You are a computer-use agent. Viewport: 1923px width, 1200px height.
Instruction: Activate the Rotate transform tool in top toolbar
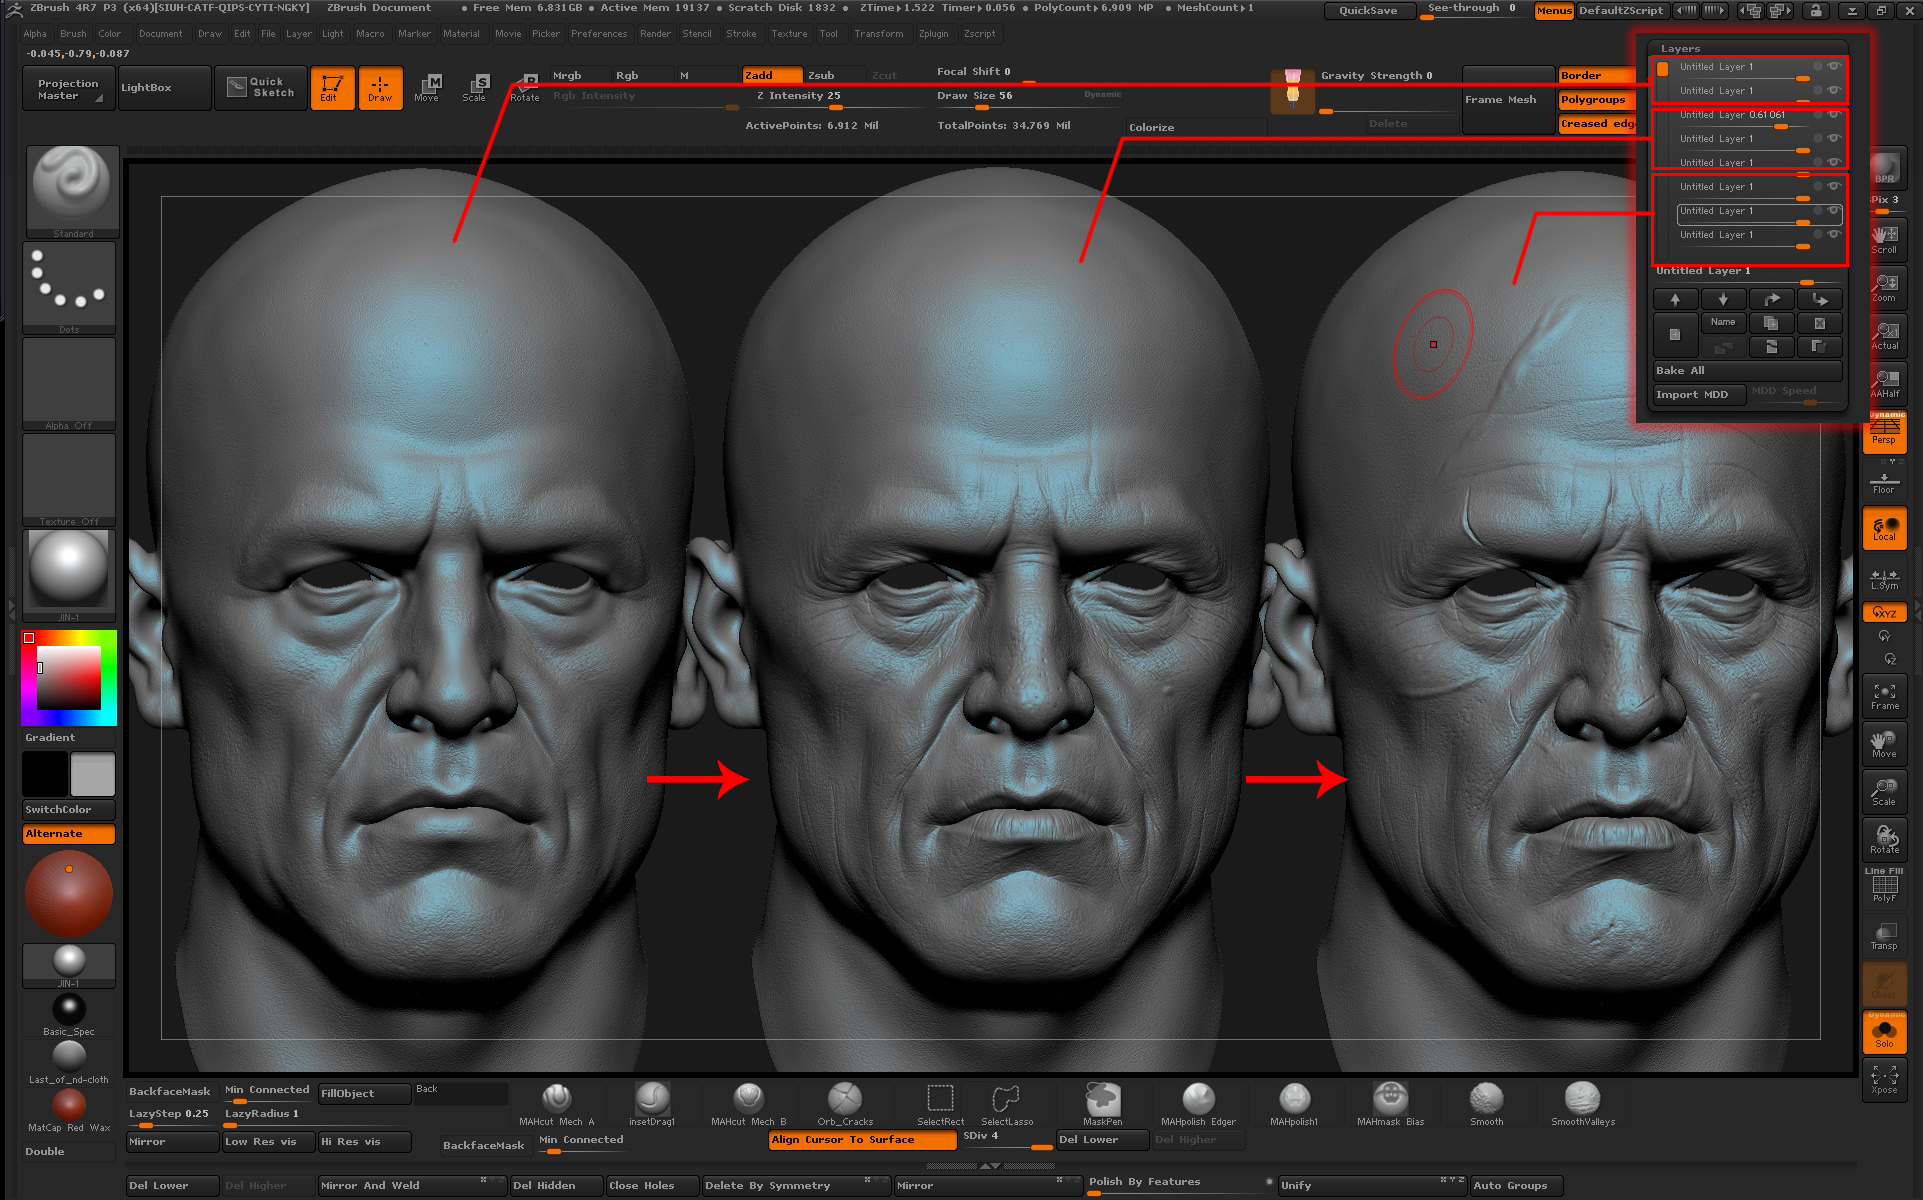pyautogui.click(x=524, y=88)
